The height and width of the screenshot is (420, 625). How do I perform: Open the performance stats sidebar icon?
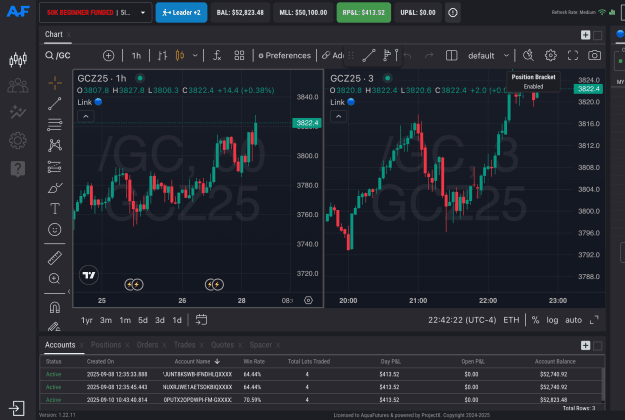click(18, 112)
